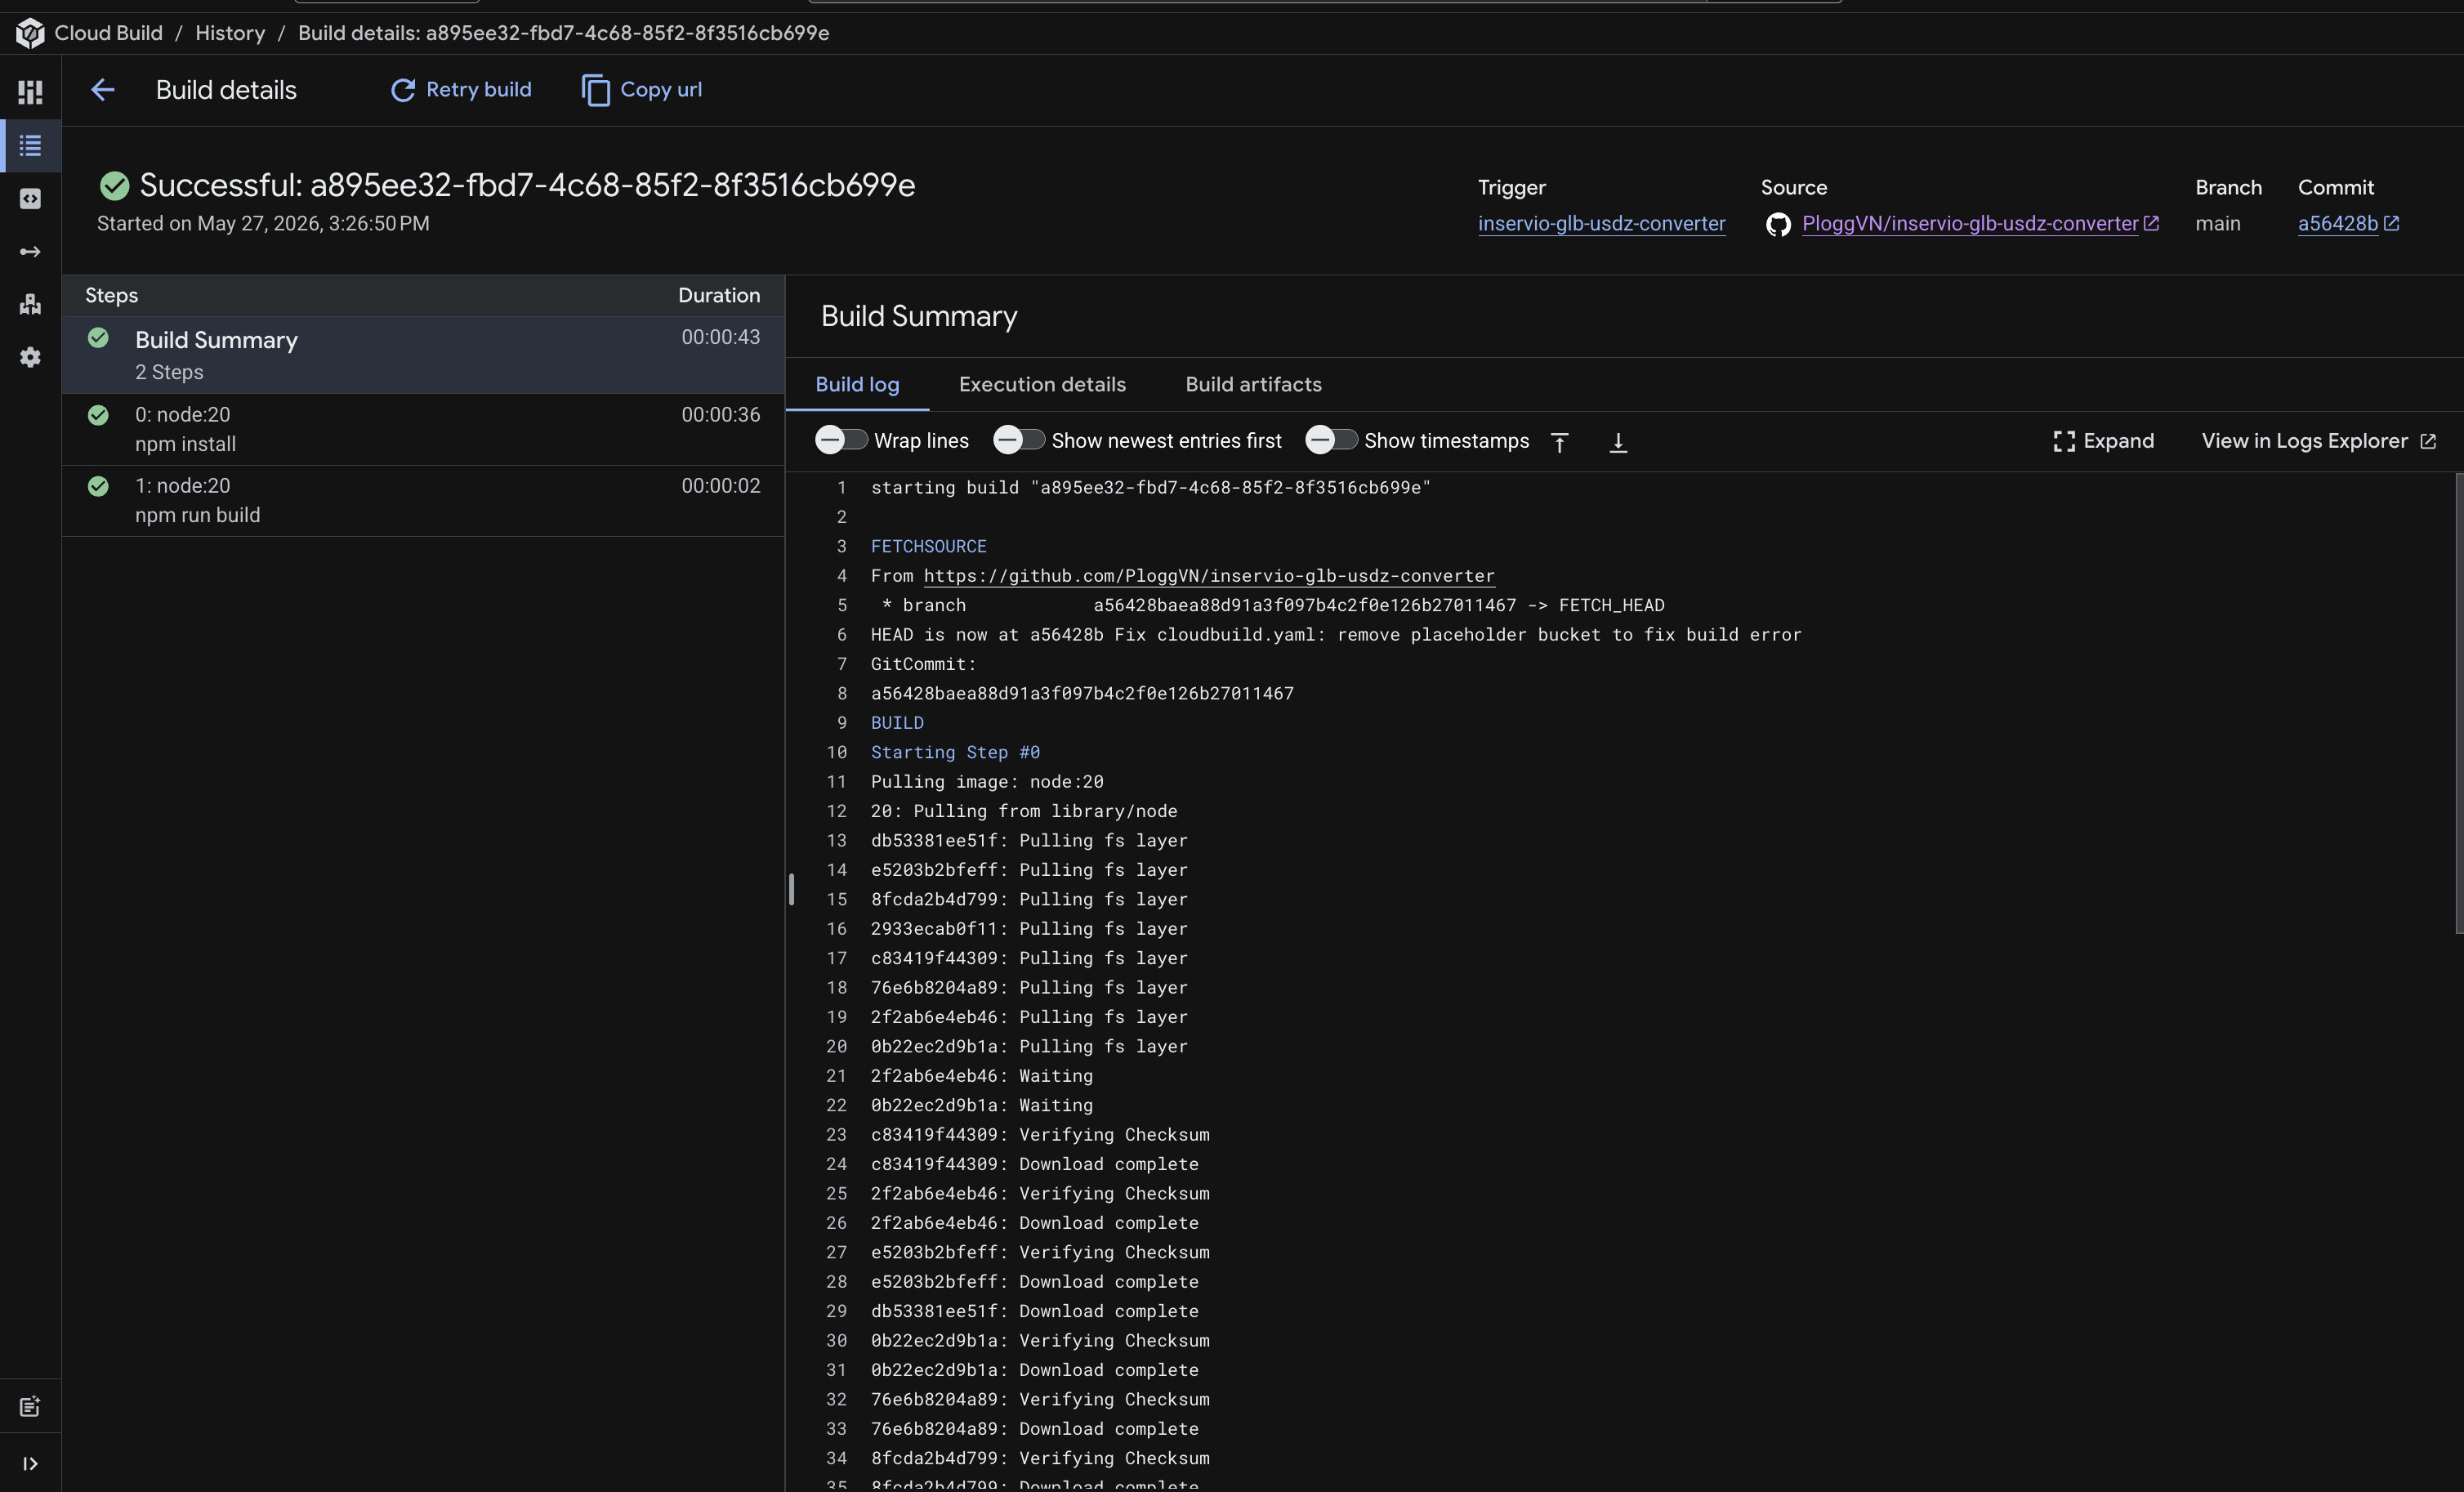The image size is (2464, 1492).
Task: Switch to the Execution details tab
Action: (1042, 385)
